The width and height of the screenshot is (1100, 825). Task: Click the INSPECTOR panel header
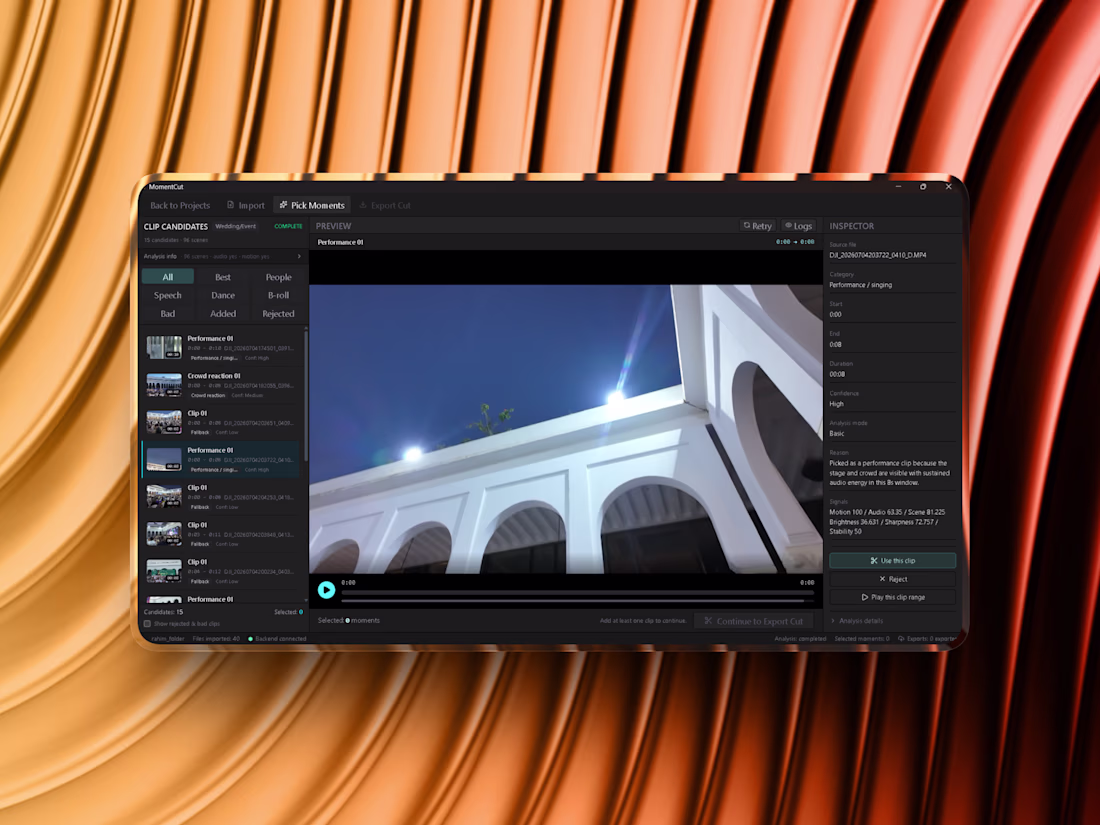pyautogui.click(x=852, y=226)
